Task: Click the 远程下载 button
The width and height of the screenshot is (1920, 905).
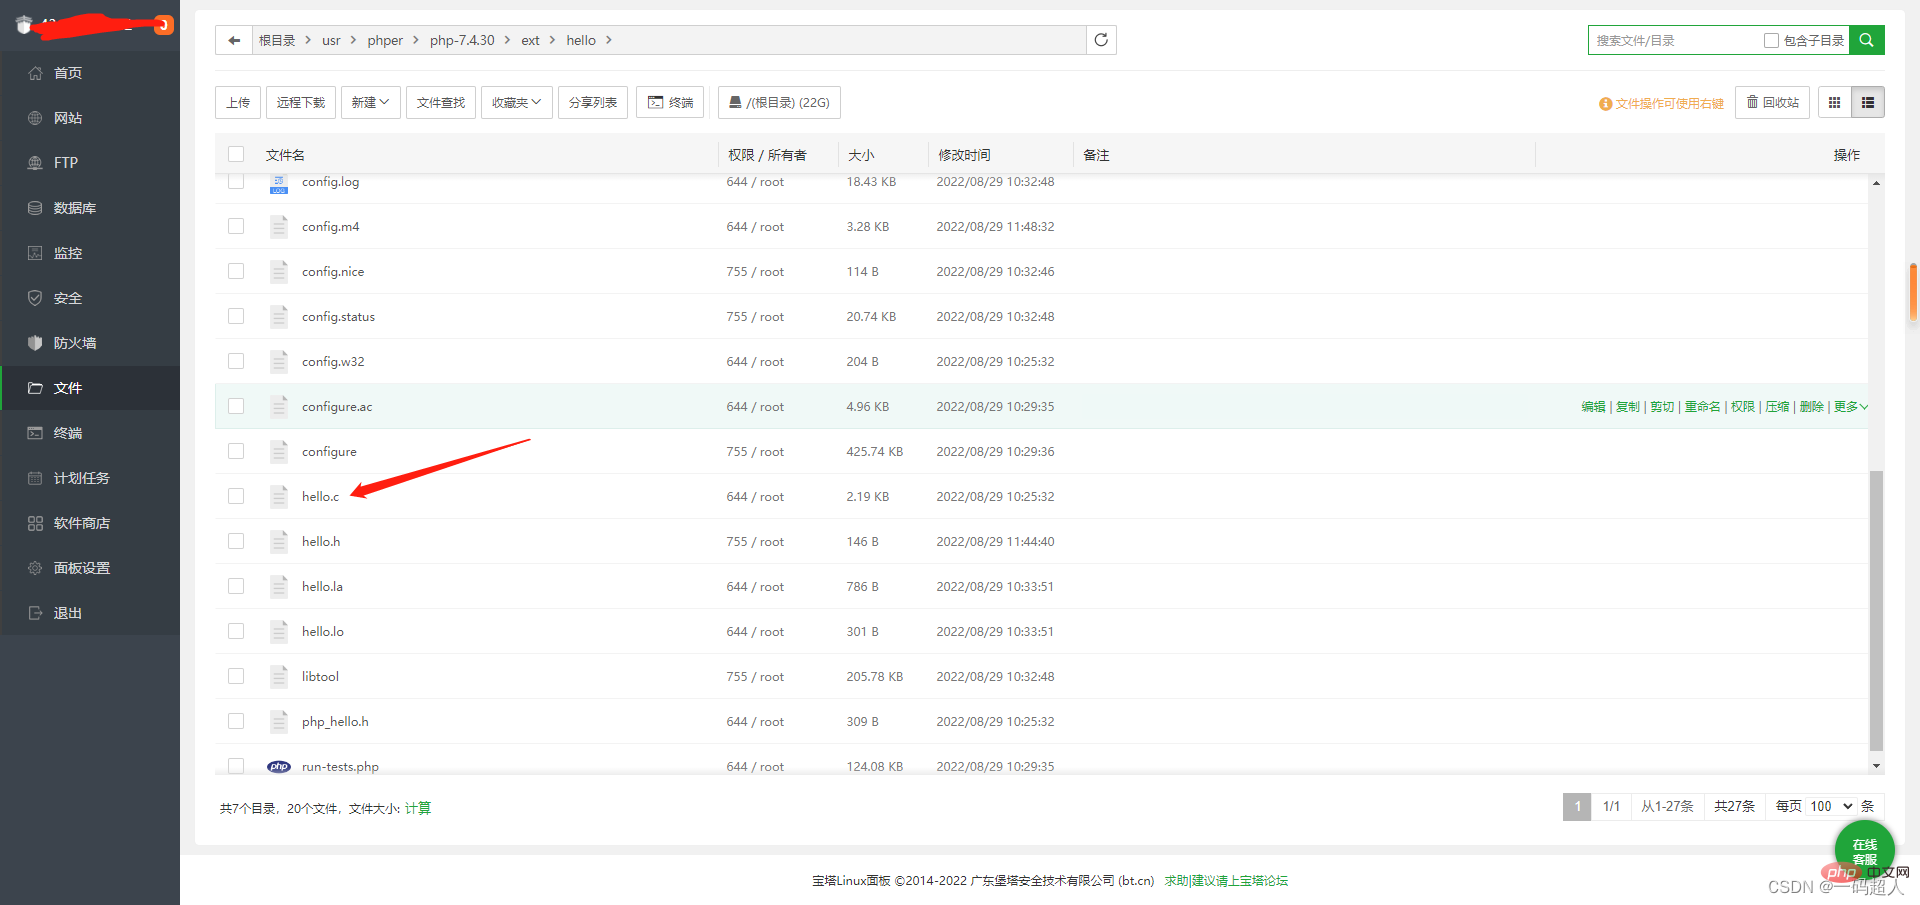Action: coord(301,102)
